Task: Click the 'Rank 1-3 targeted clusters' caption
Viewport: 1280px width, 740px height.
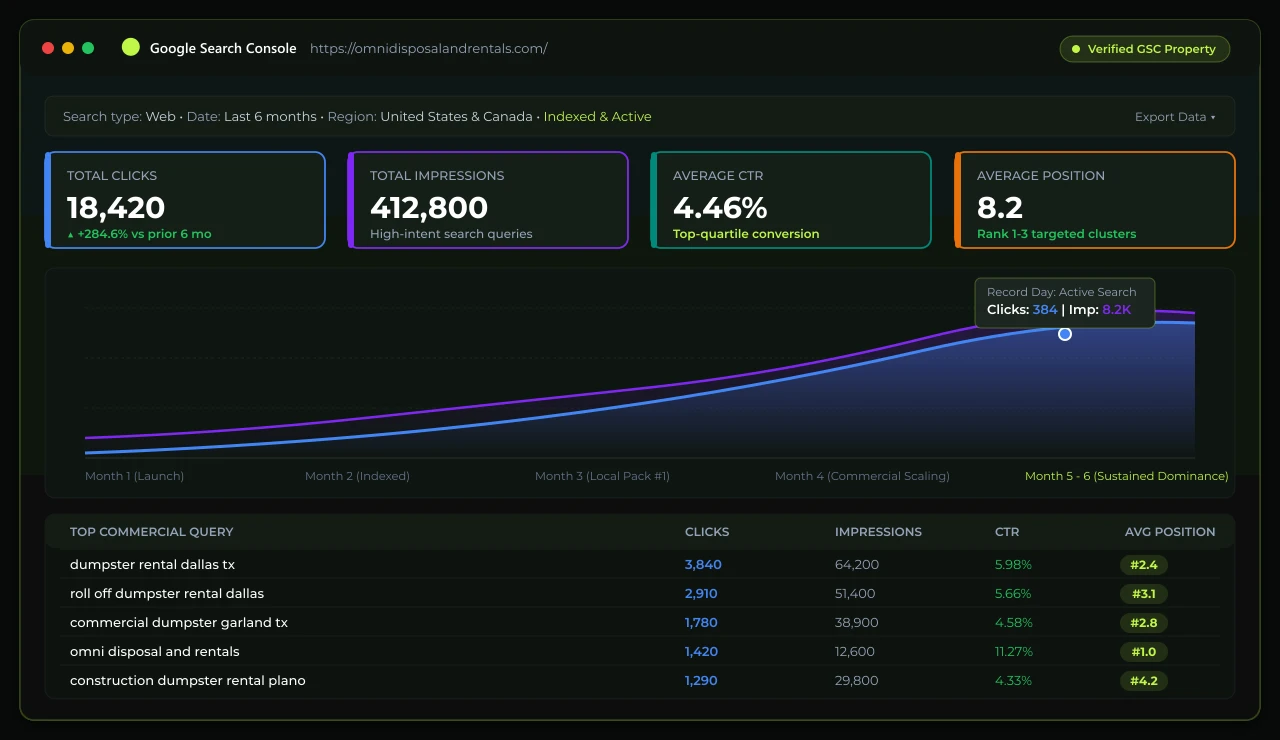Action: coord(1056,234)
